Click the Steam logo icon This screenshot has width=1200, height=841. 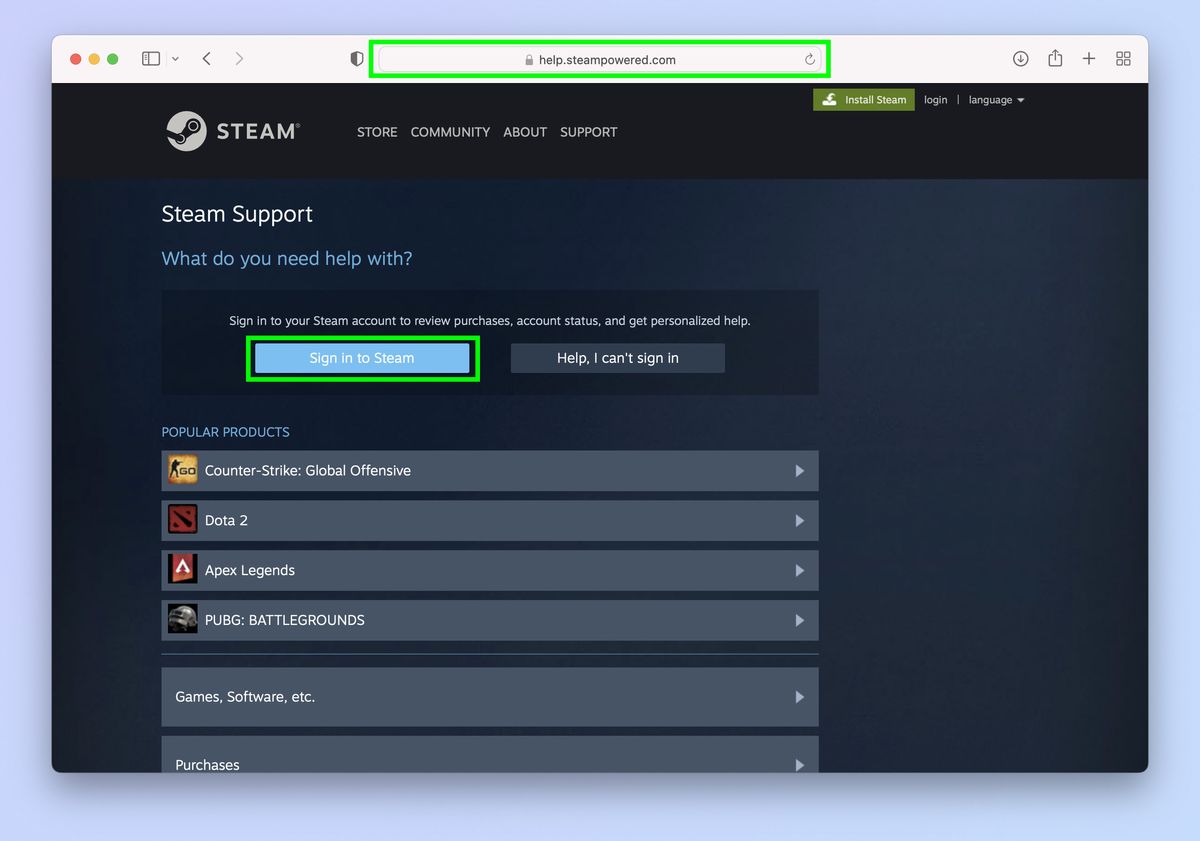click(x=186, y=130)
